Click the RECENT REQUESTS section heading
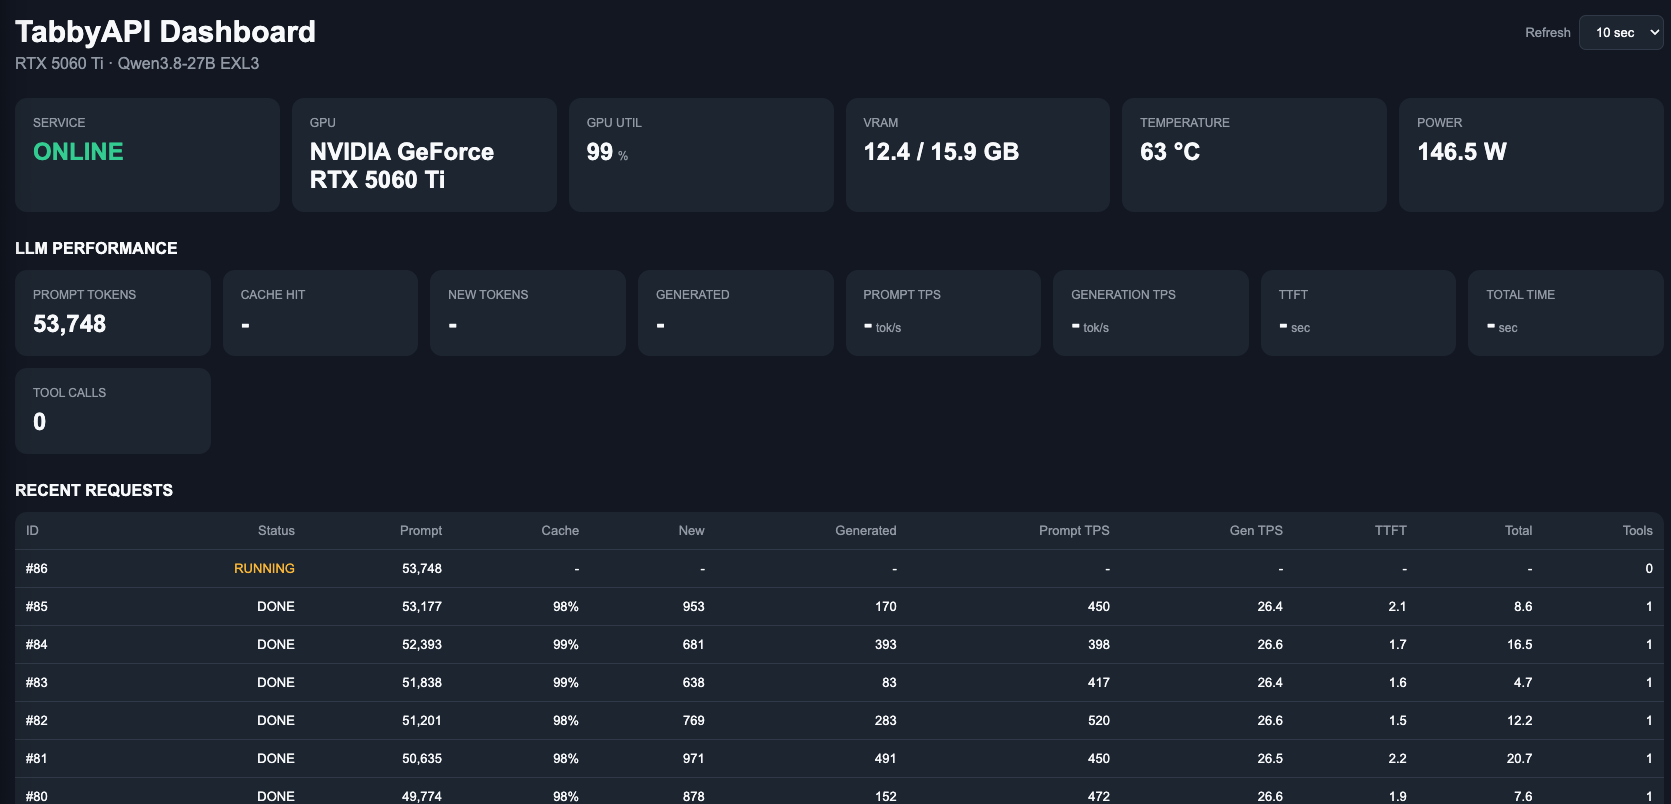The width and height of the screenshot is (1671, 804). pos(94,490)
